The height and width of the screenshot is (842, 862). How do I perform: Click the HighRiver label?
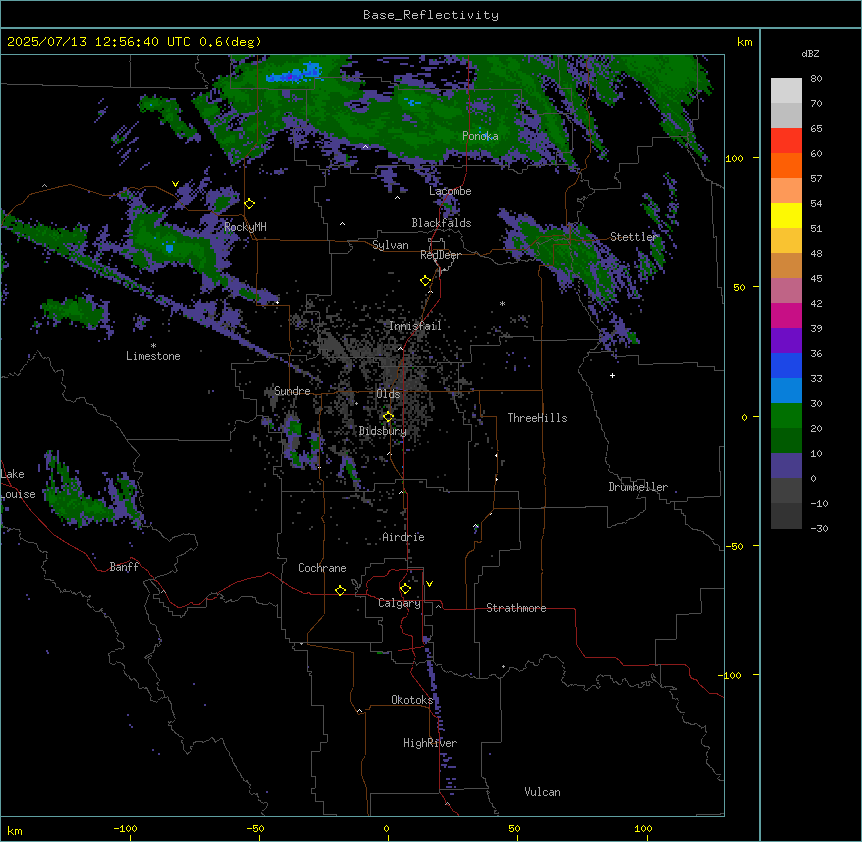pos(430,743)
